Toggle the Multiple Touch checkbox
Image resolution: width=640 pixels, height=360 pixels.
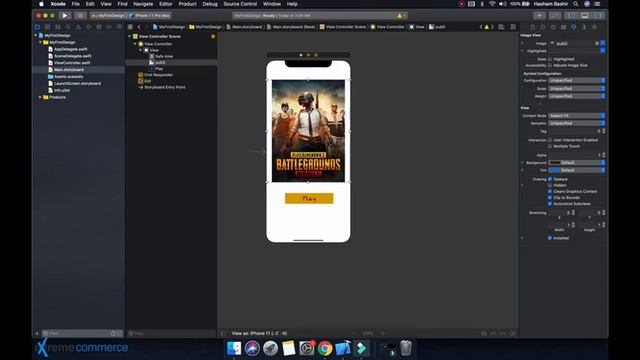(x=550, y=146)
